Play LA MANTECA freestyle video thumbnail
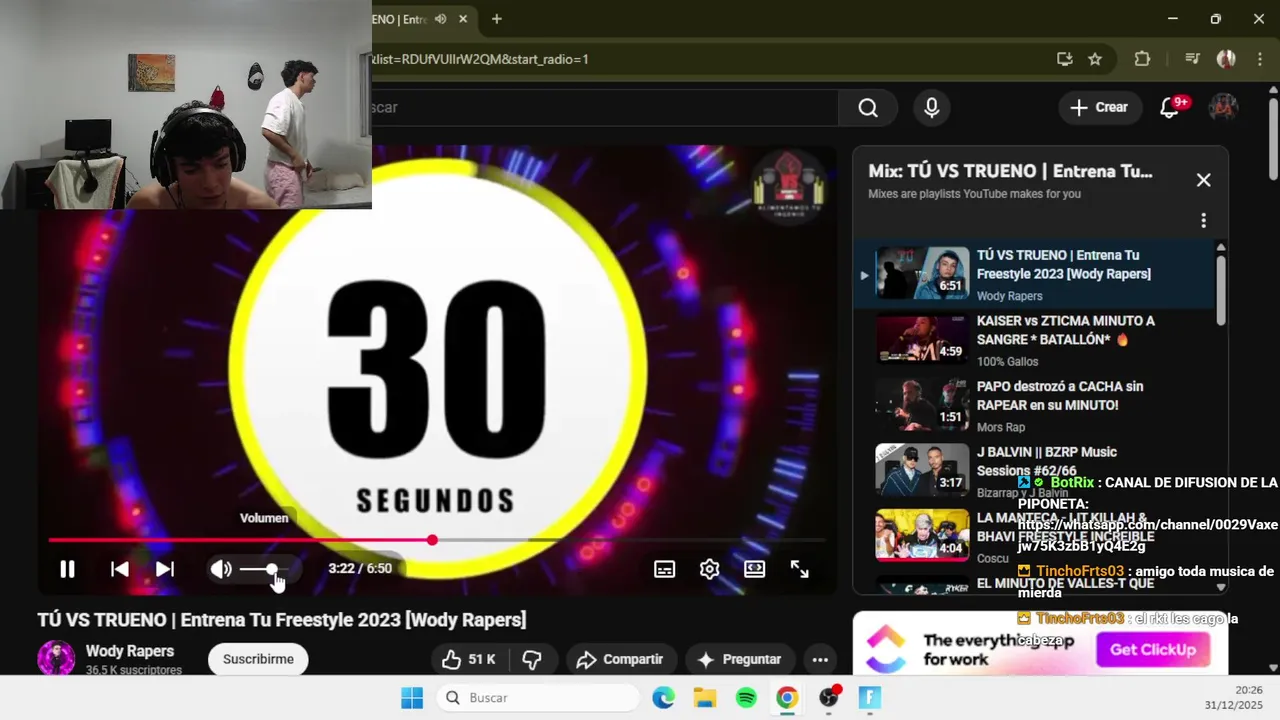1280x720 pixels. coord(922,536)
